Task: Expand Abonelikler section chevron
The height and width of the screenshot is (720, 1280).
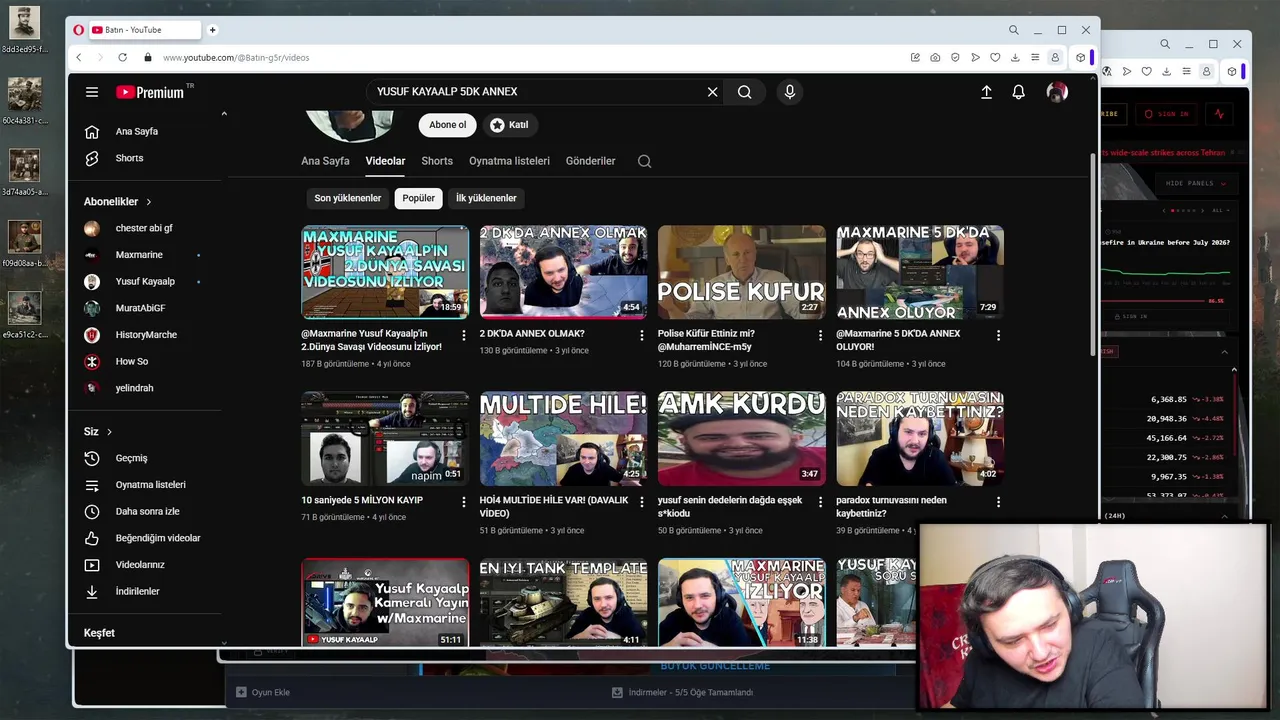Action: [x=149, y=202]
